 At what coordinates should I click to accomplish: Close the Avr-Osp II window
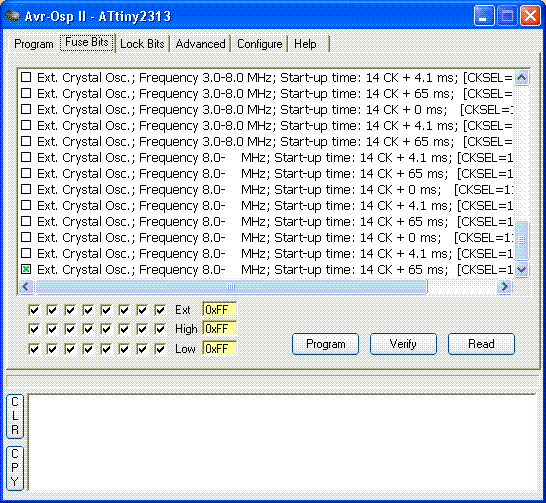coord(530,16)
